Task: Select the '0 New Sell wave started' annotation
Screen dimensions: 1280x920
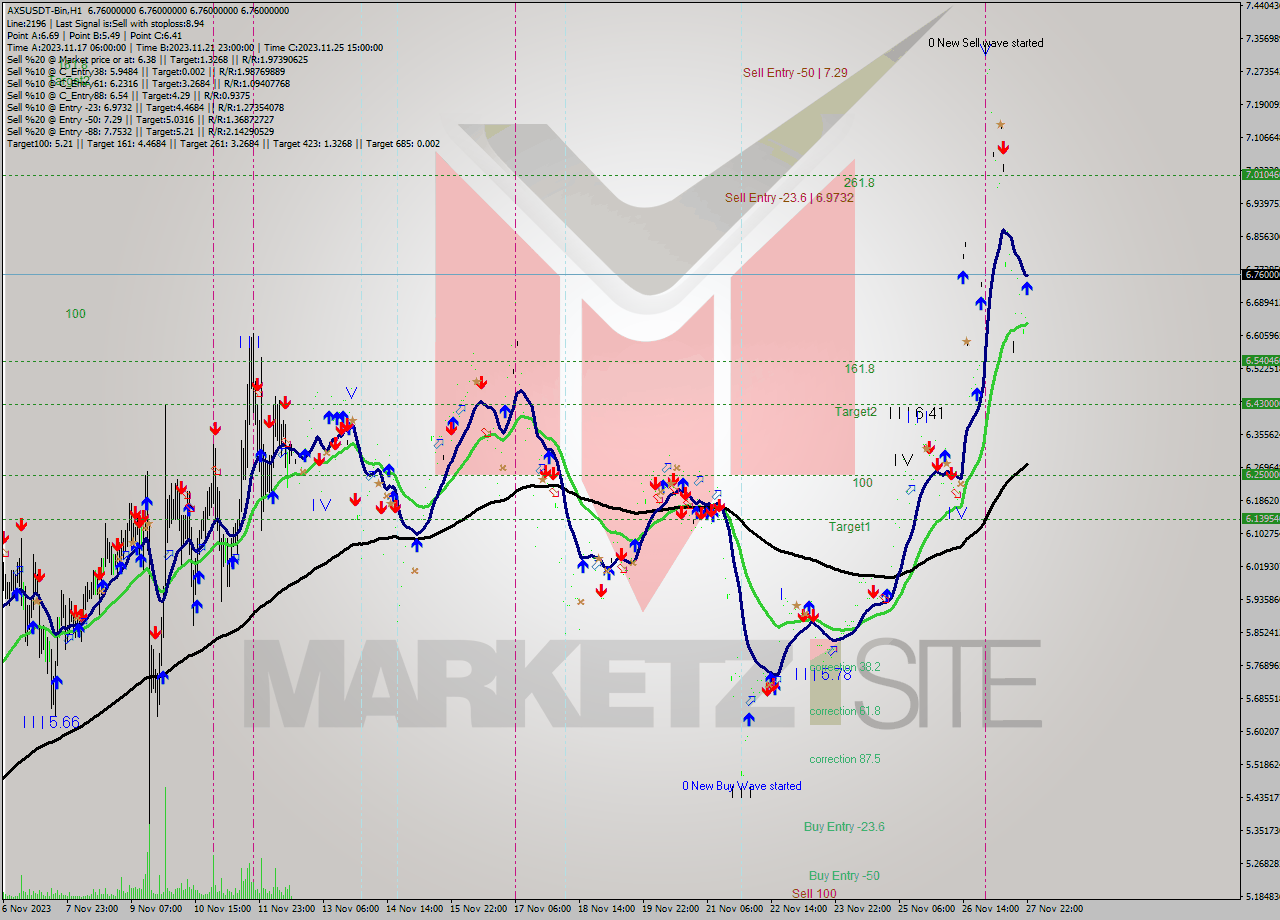Action: tap(985, 43)
